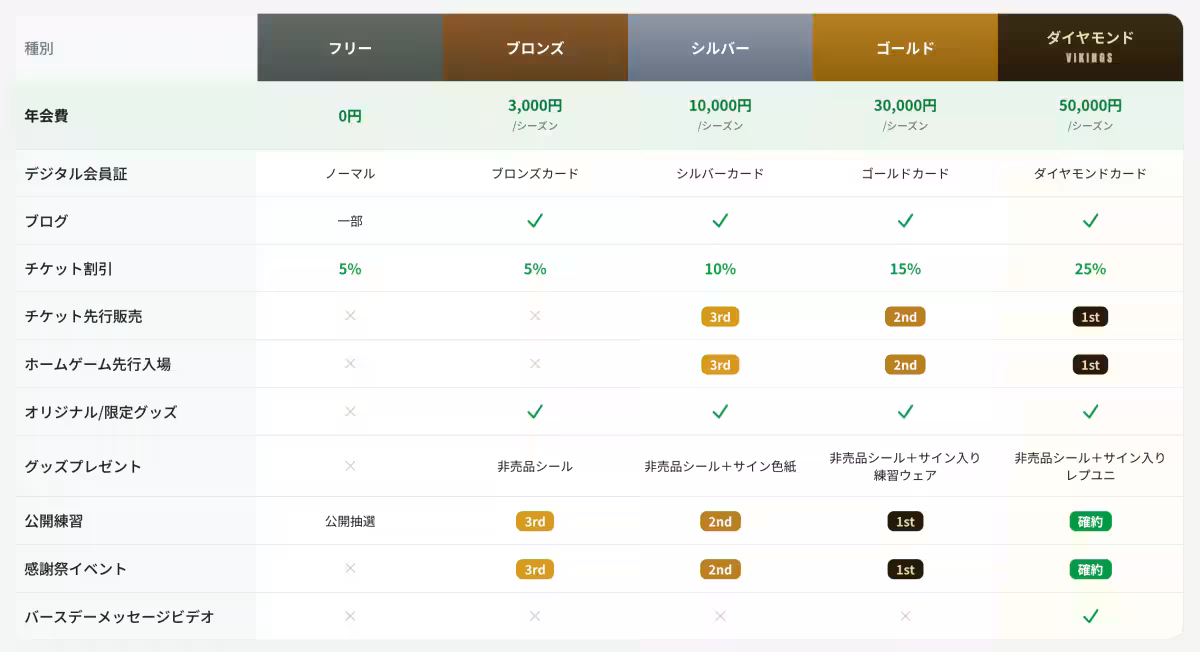Click the 年会費 row label
The width and height of the screenshot is (1200, 652).
point(47,115)
